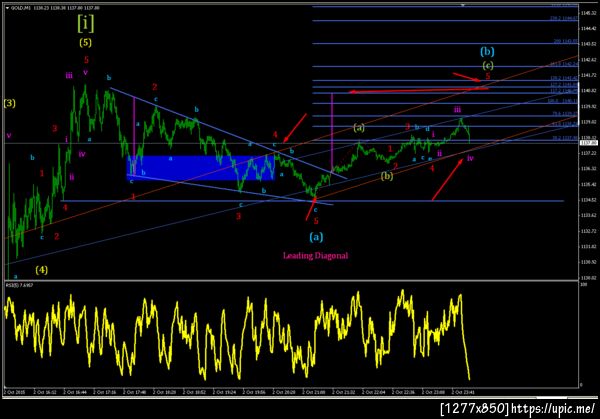This screenshot has height=419, width=600.
Task: Select the solid blue rectangle object on the chart
Action: pos(201,168)
